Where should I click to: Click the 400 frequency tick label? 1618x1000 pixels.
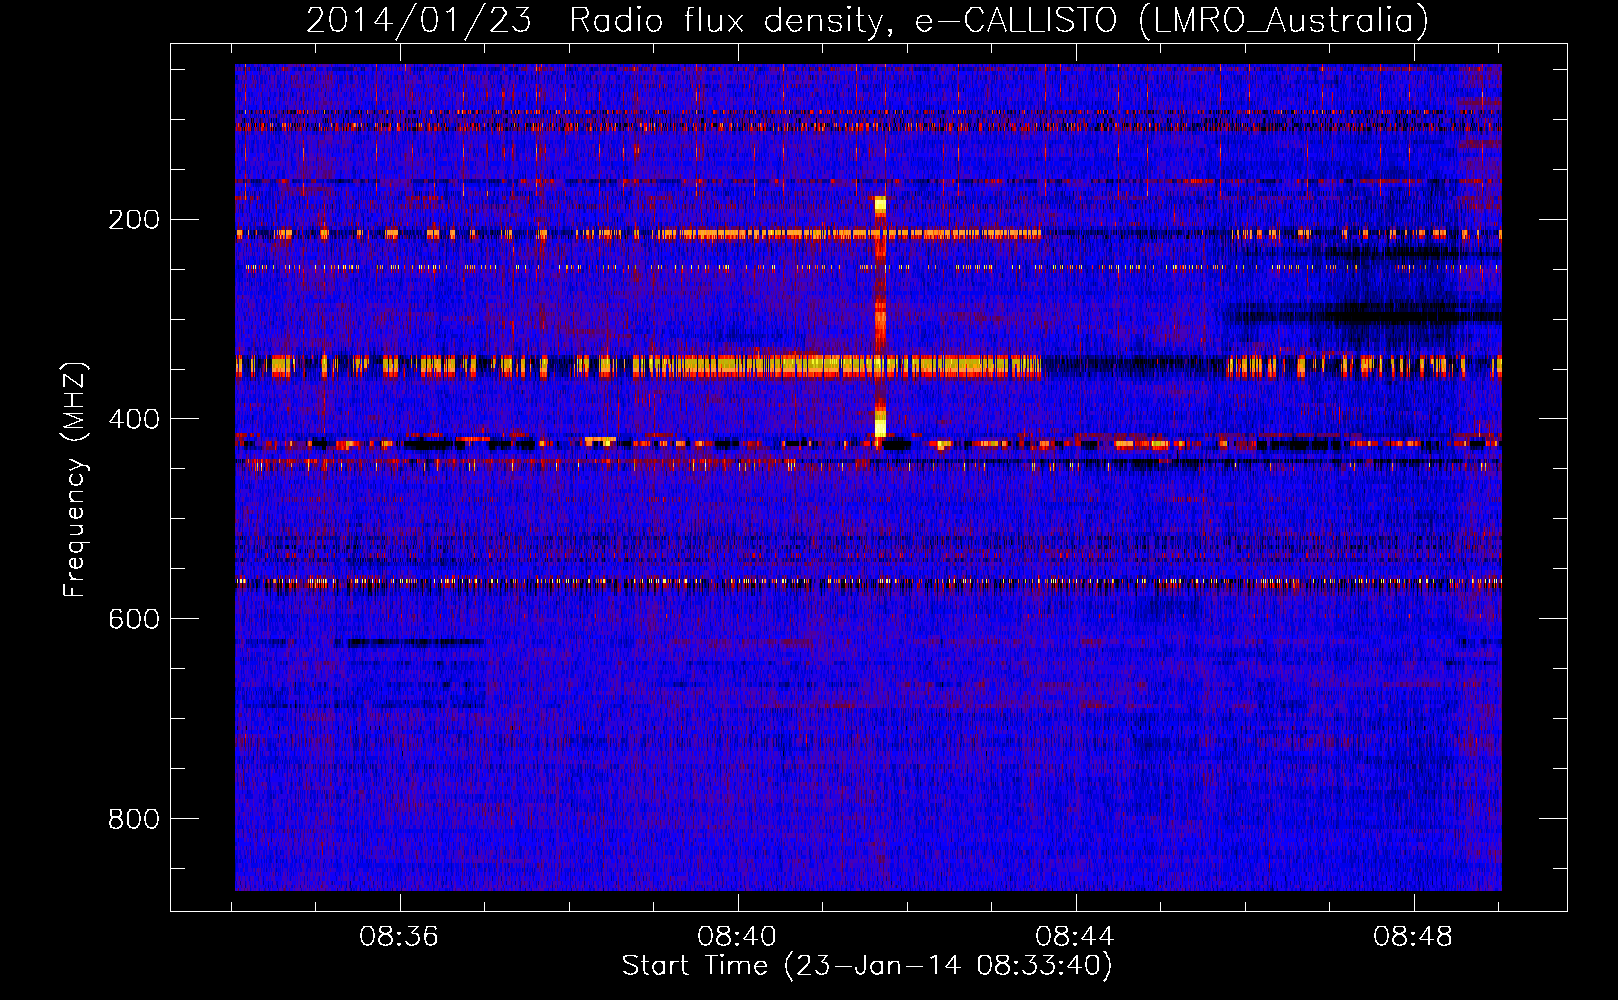pyautogui.click(x=134, y=419)
